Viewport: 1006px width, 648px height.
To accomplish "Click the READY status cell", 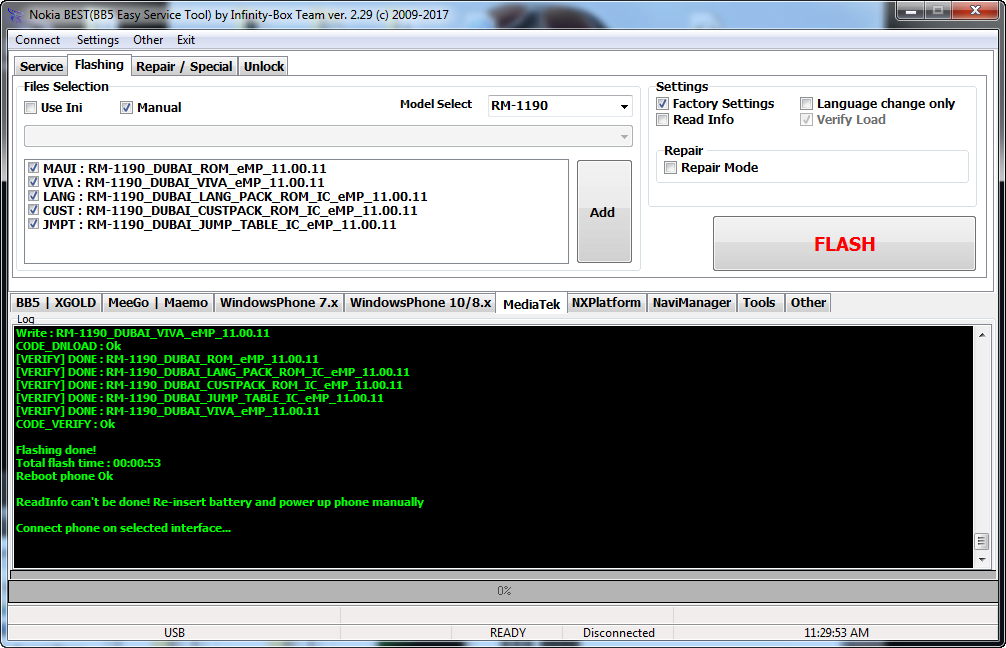I will click(x=507, y=633).
